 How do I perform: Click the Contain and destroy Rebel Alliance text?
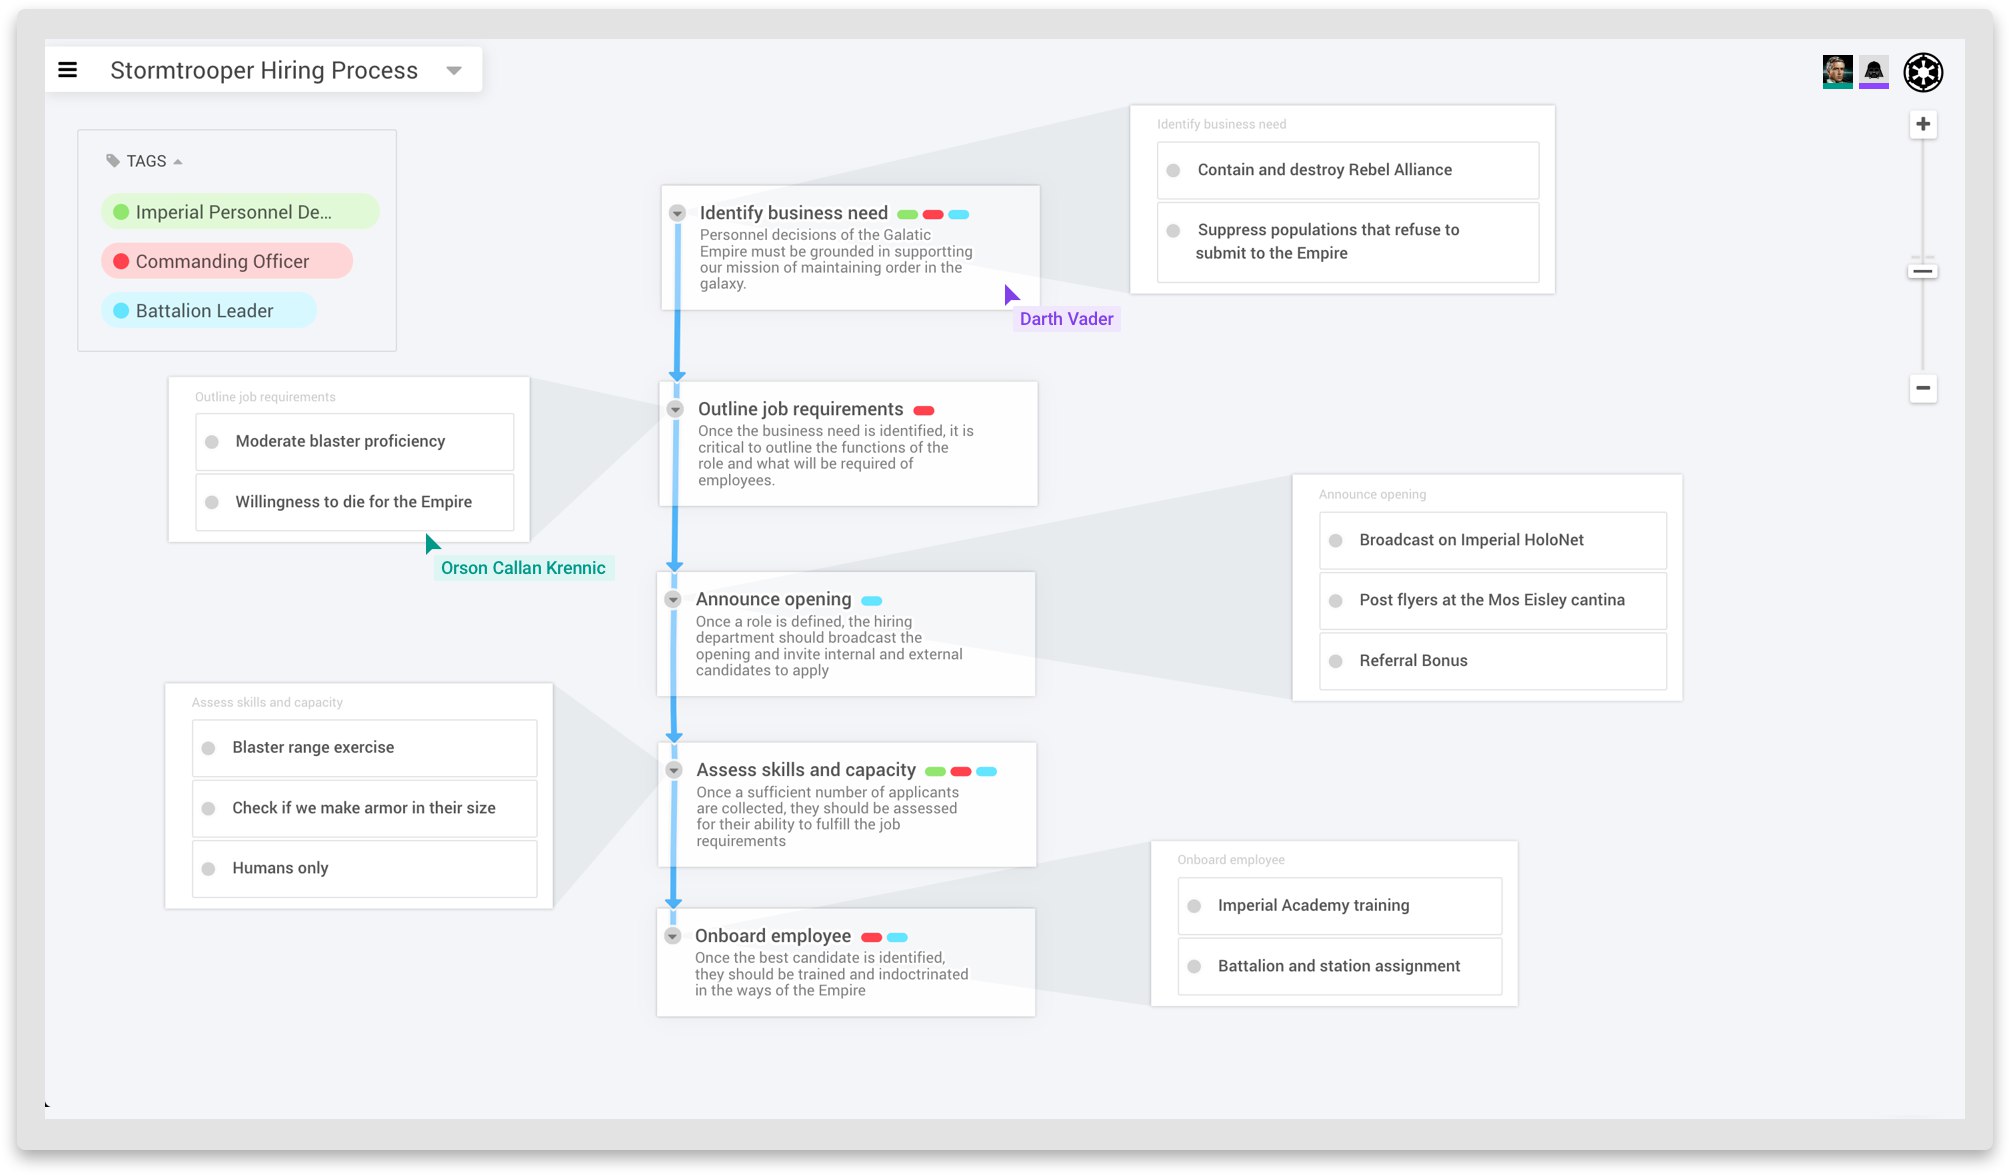1325,170
